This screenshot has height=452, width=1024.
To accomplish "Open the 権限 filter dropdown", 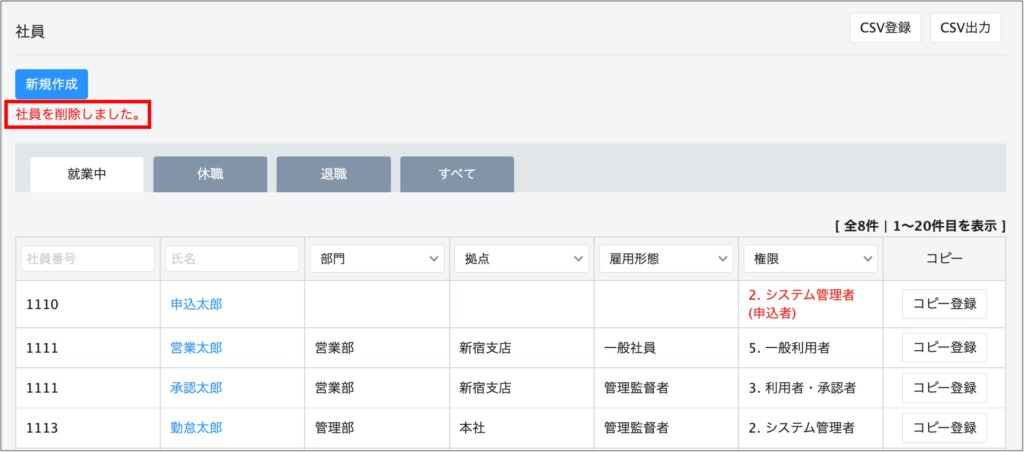I will tap(810, 259).
